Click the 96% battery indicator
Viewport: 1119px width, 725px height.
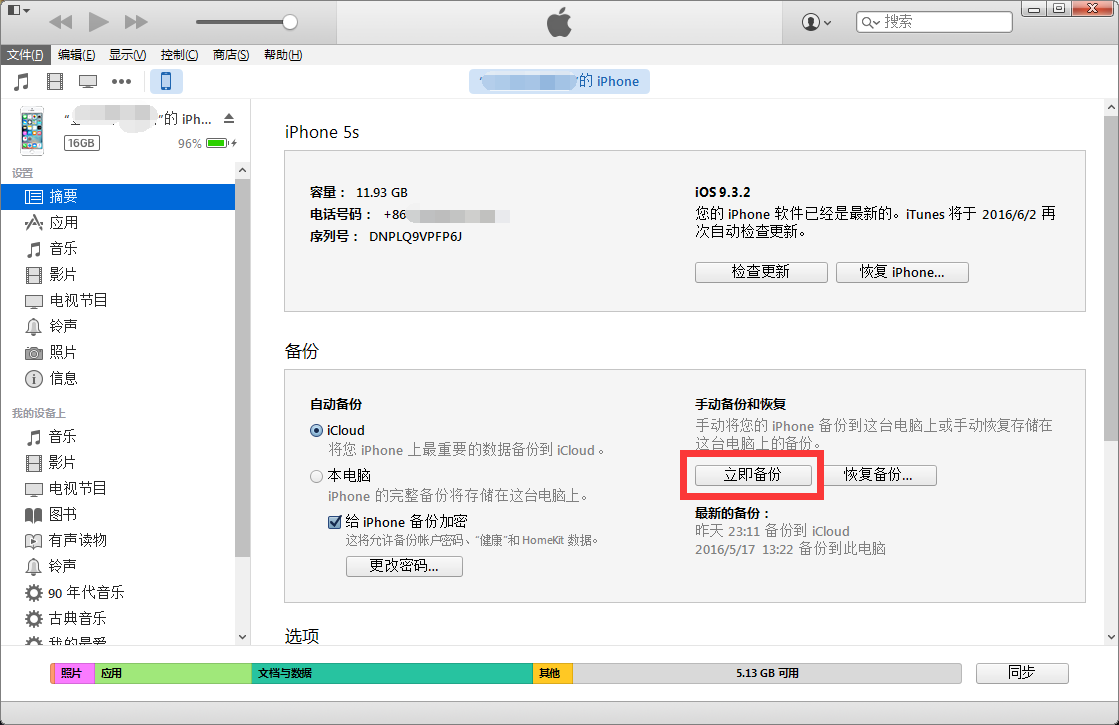coord(207,143)
